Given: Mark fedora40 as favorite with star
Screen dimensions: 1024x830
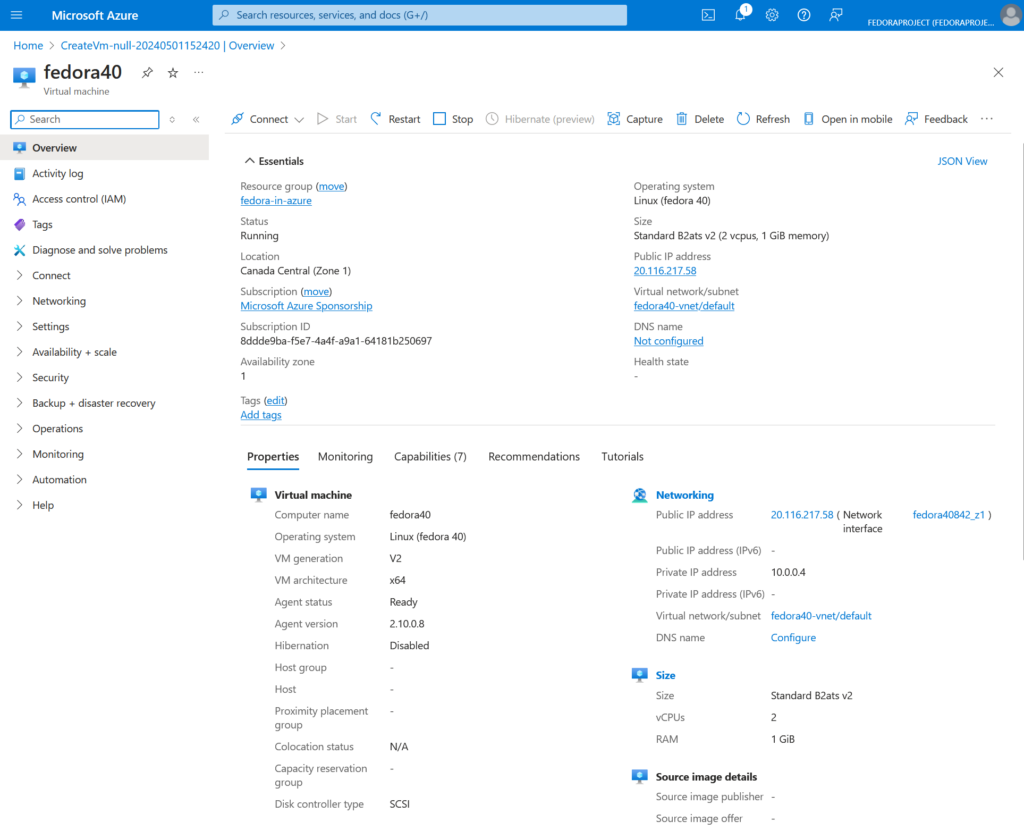Looking at the screenshot, I should [x=173, y=72].
